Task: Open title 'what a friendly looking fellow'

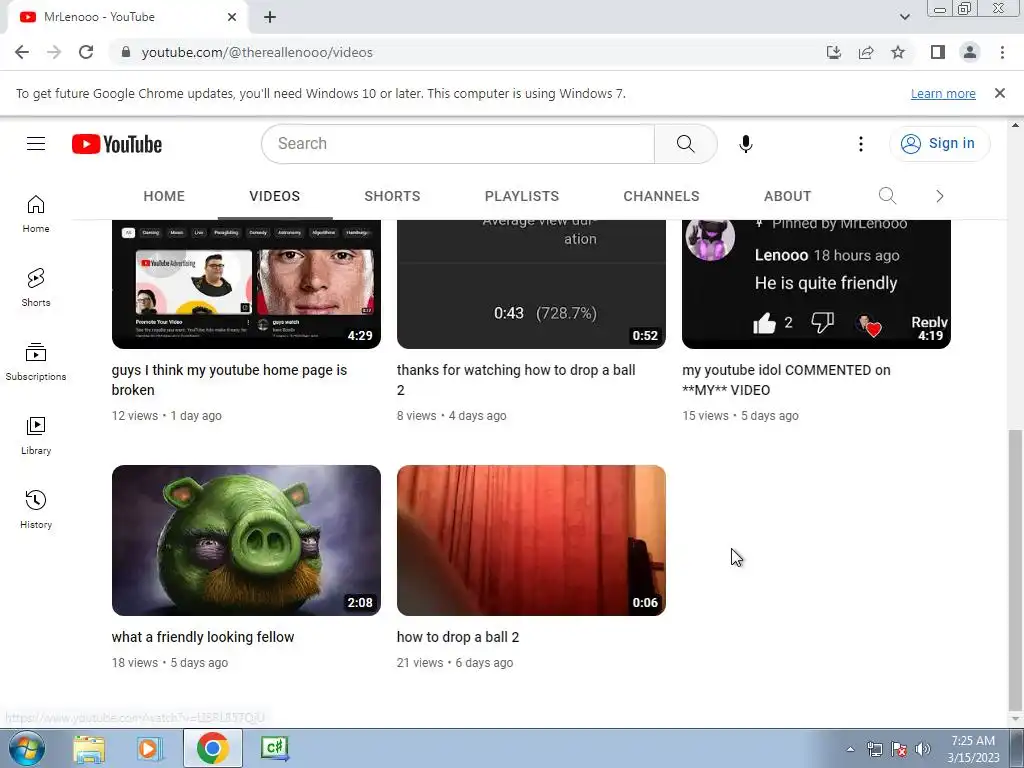Action: click(203, 637)
